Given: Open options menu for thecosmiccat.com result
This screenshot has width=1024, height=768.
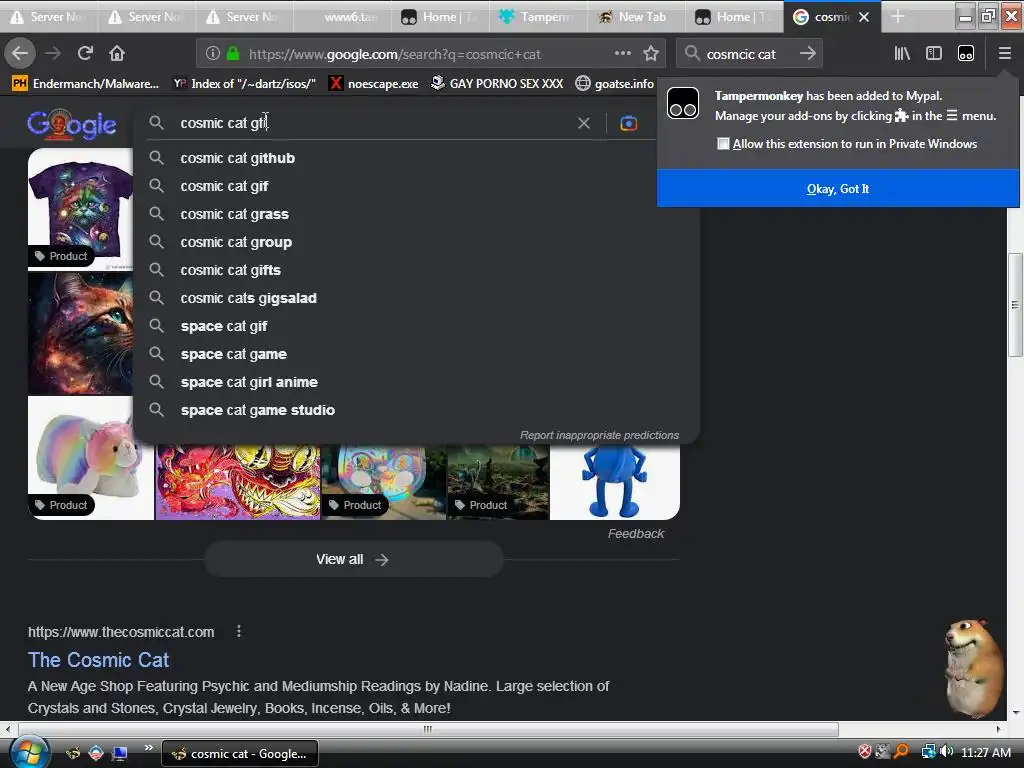Looking at the screenshot, I should coord(239,632).
